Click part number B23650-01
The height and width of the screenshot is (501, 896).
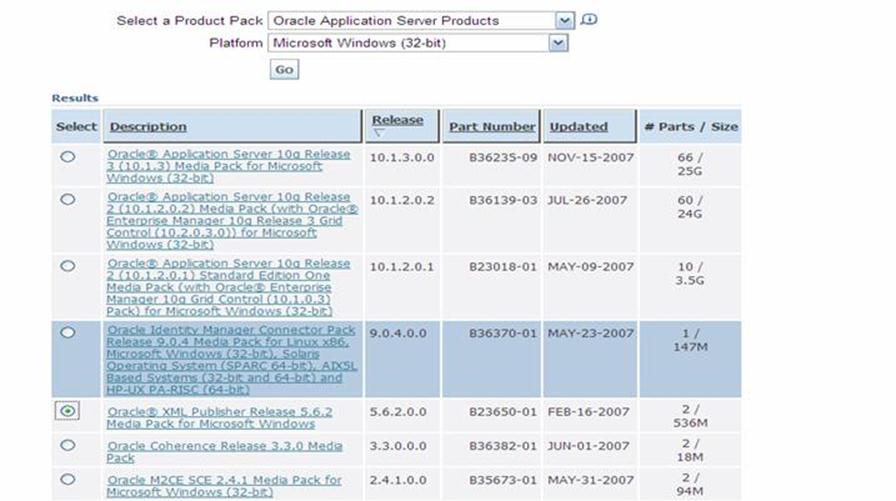[503, 411]
